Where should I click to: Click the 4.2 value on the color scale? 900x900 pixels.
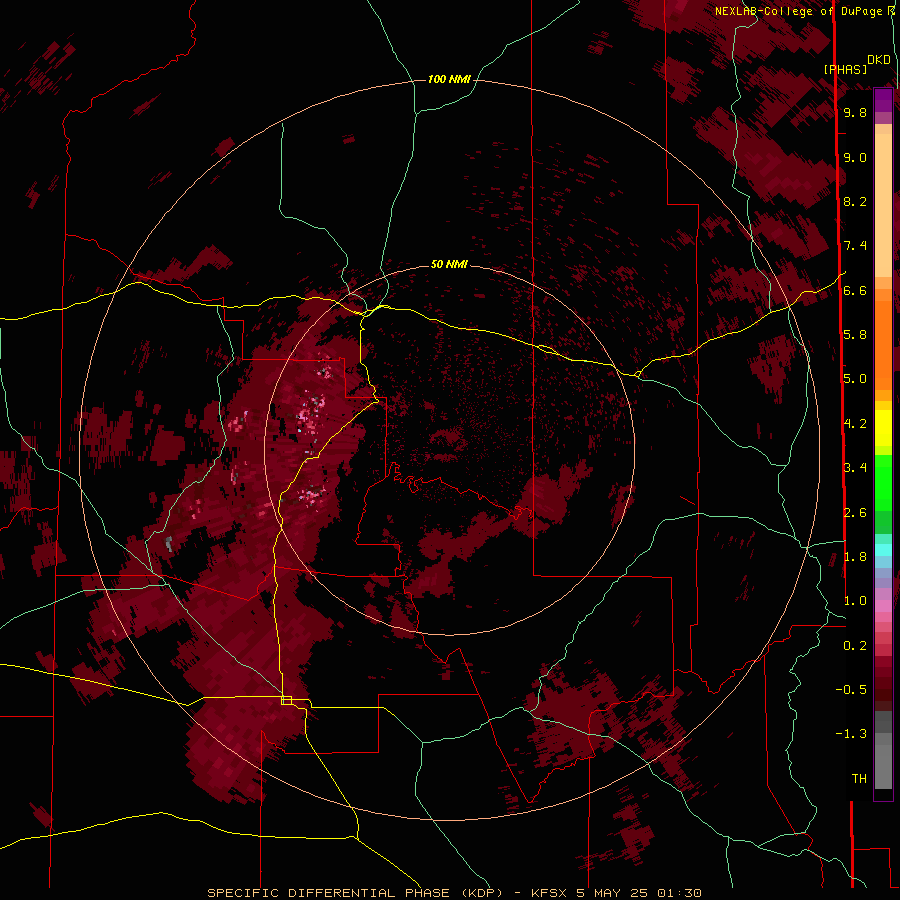(855, 423)
